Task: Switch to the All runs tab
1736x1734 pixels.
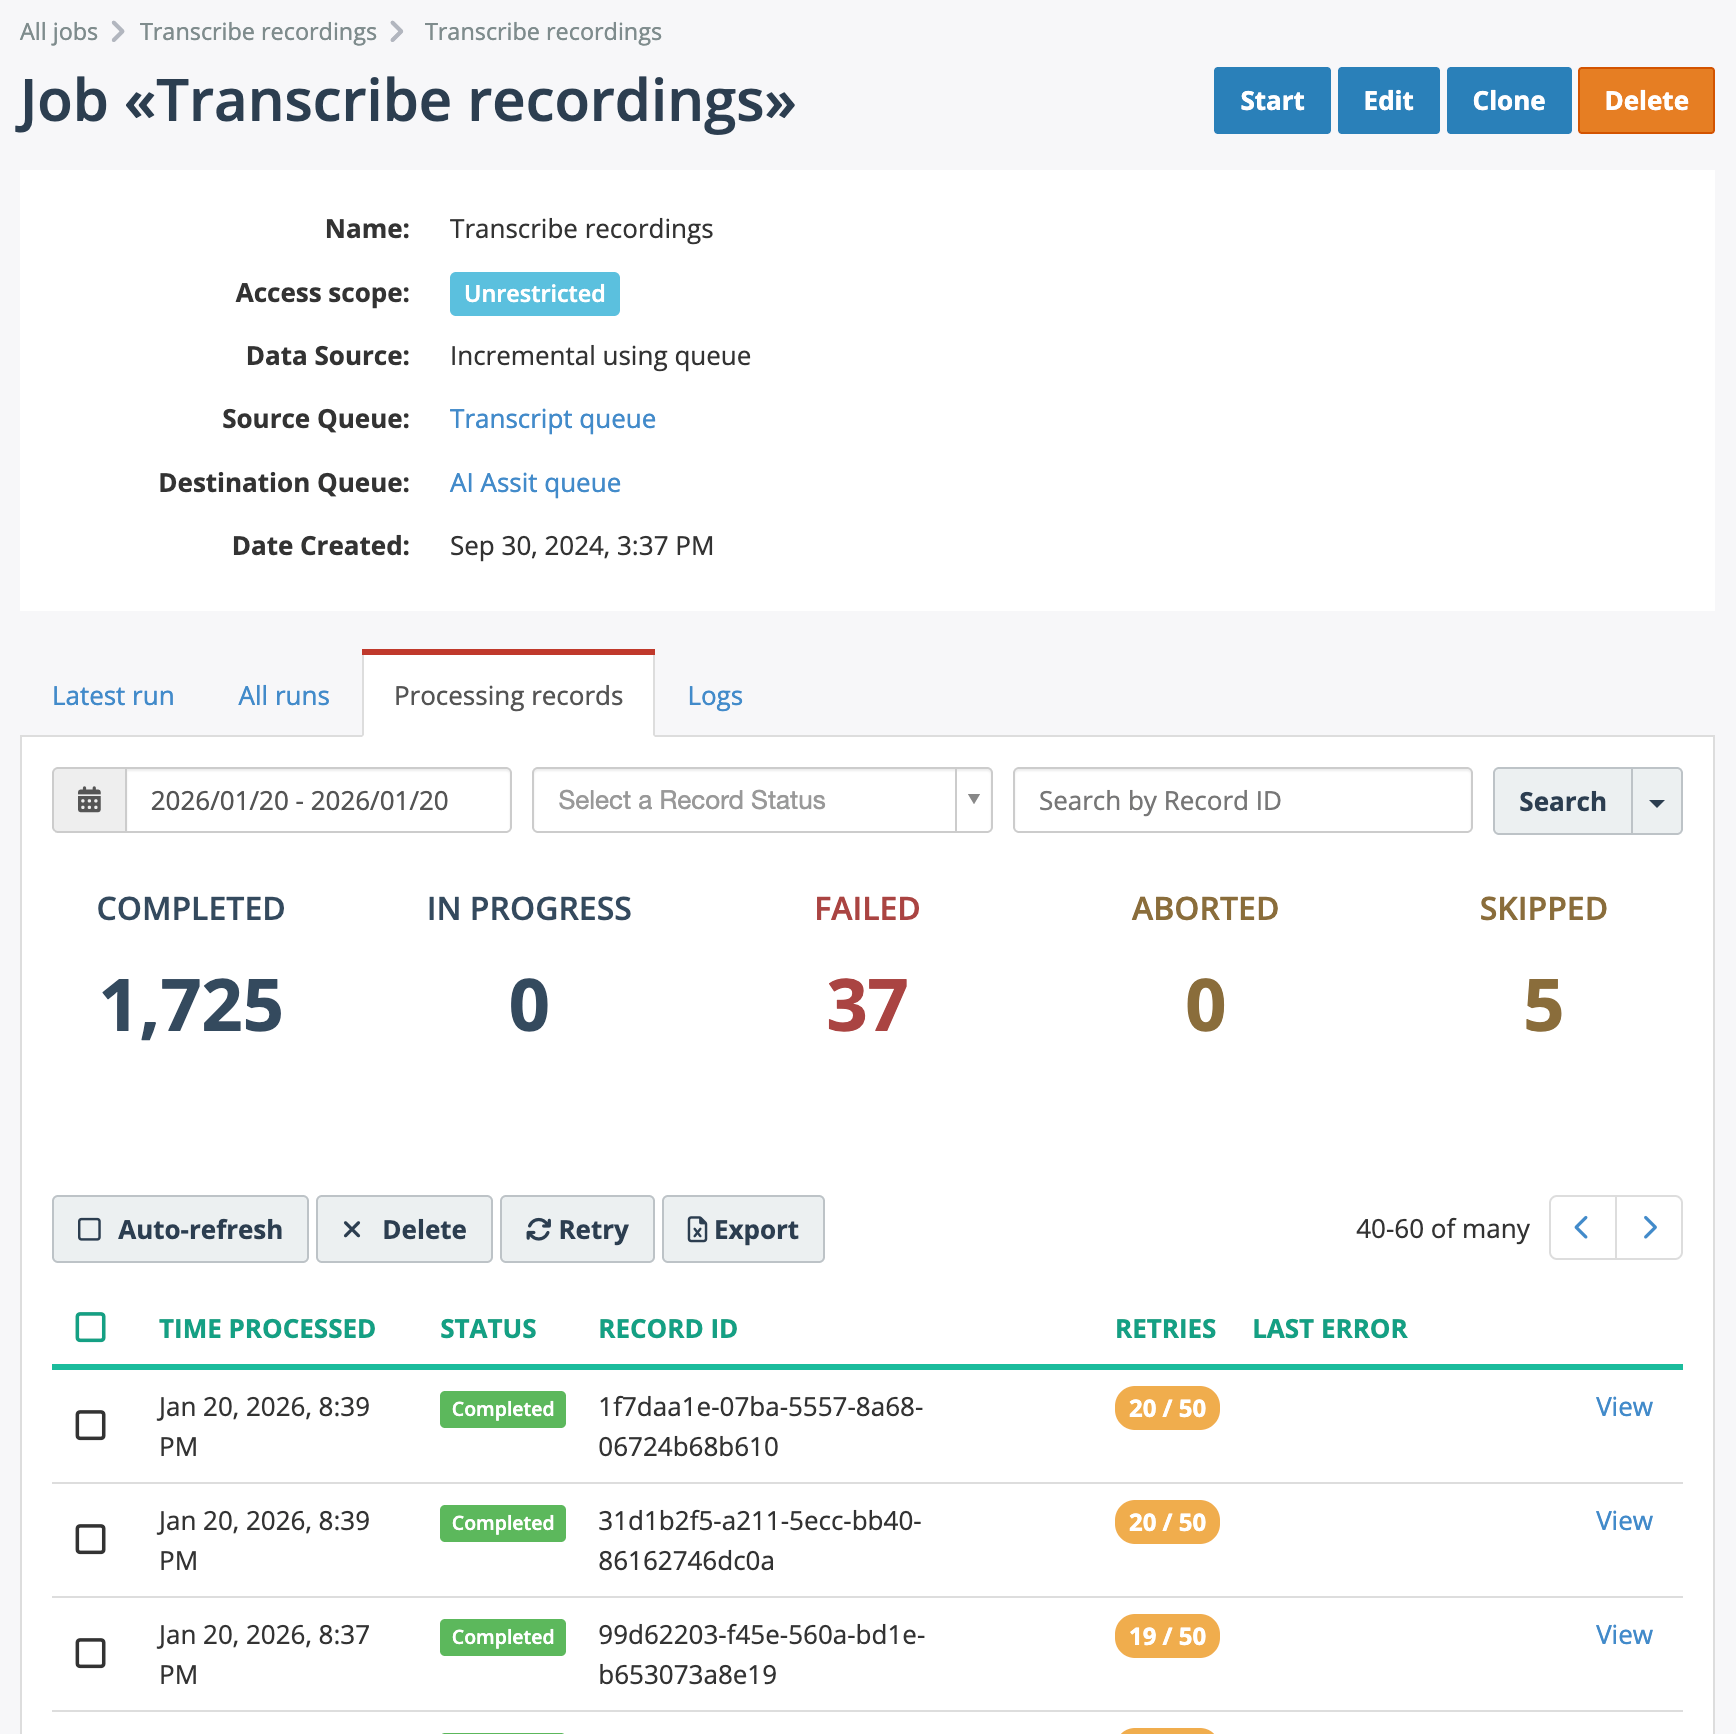Action: pos(283,695)
